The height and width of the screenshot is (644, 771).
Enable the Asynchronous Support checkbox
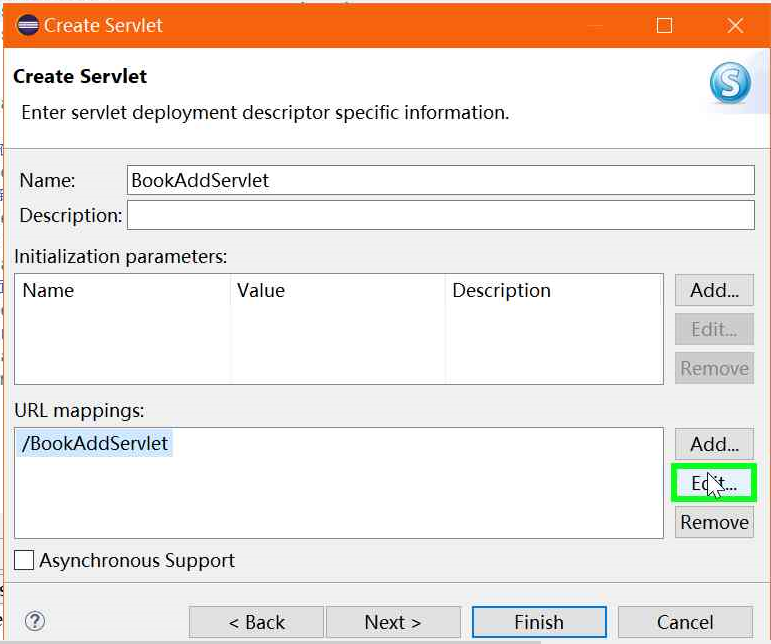pos(25,560)
